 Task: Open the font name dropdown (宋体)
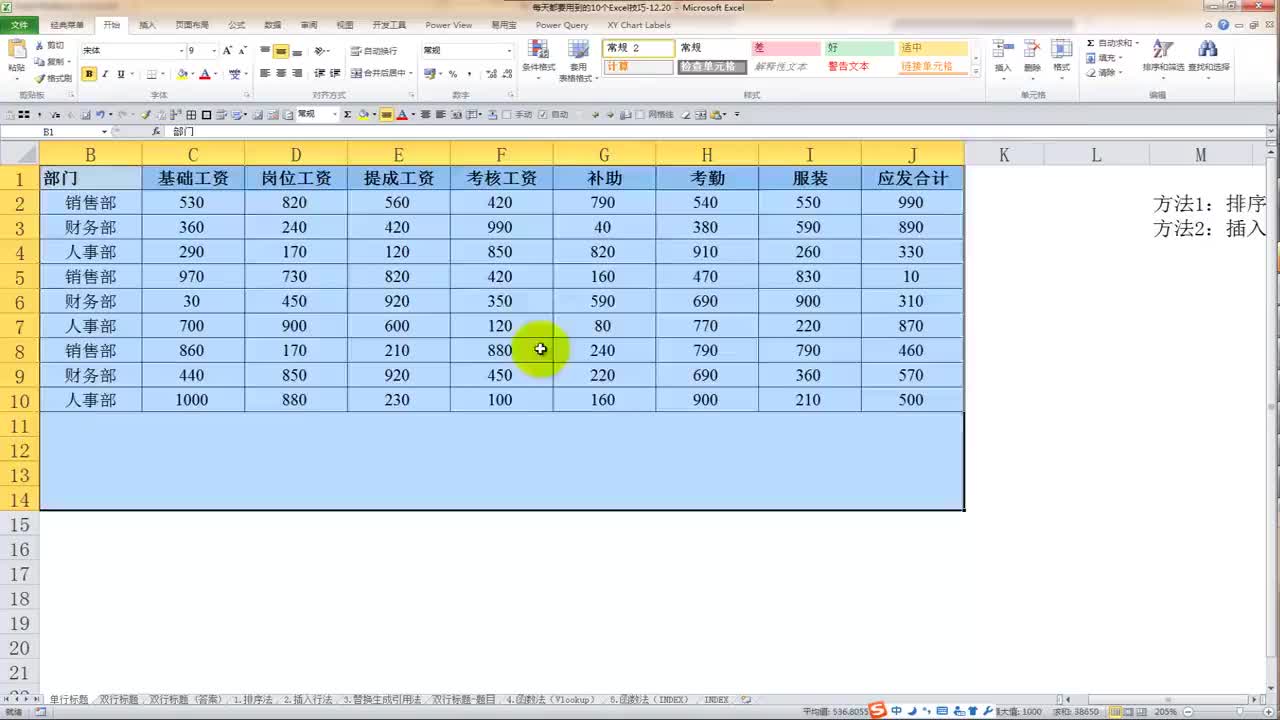pyautogui.click(x=181, y=50)
